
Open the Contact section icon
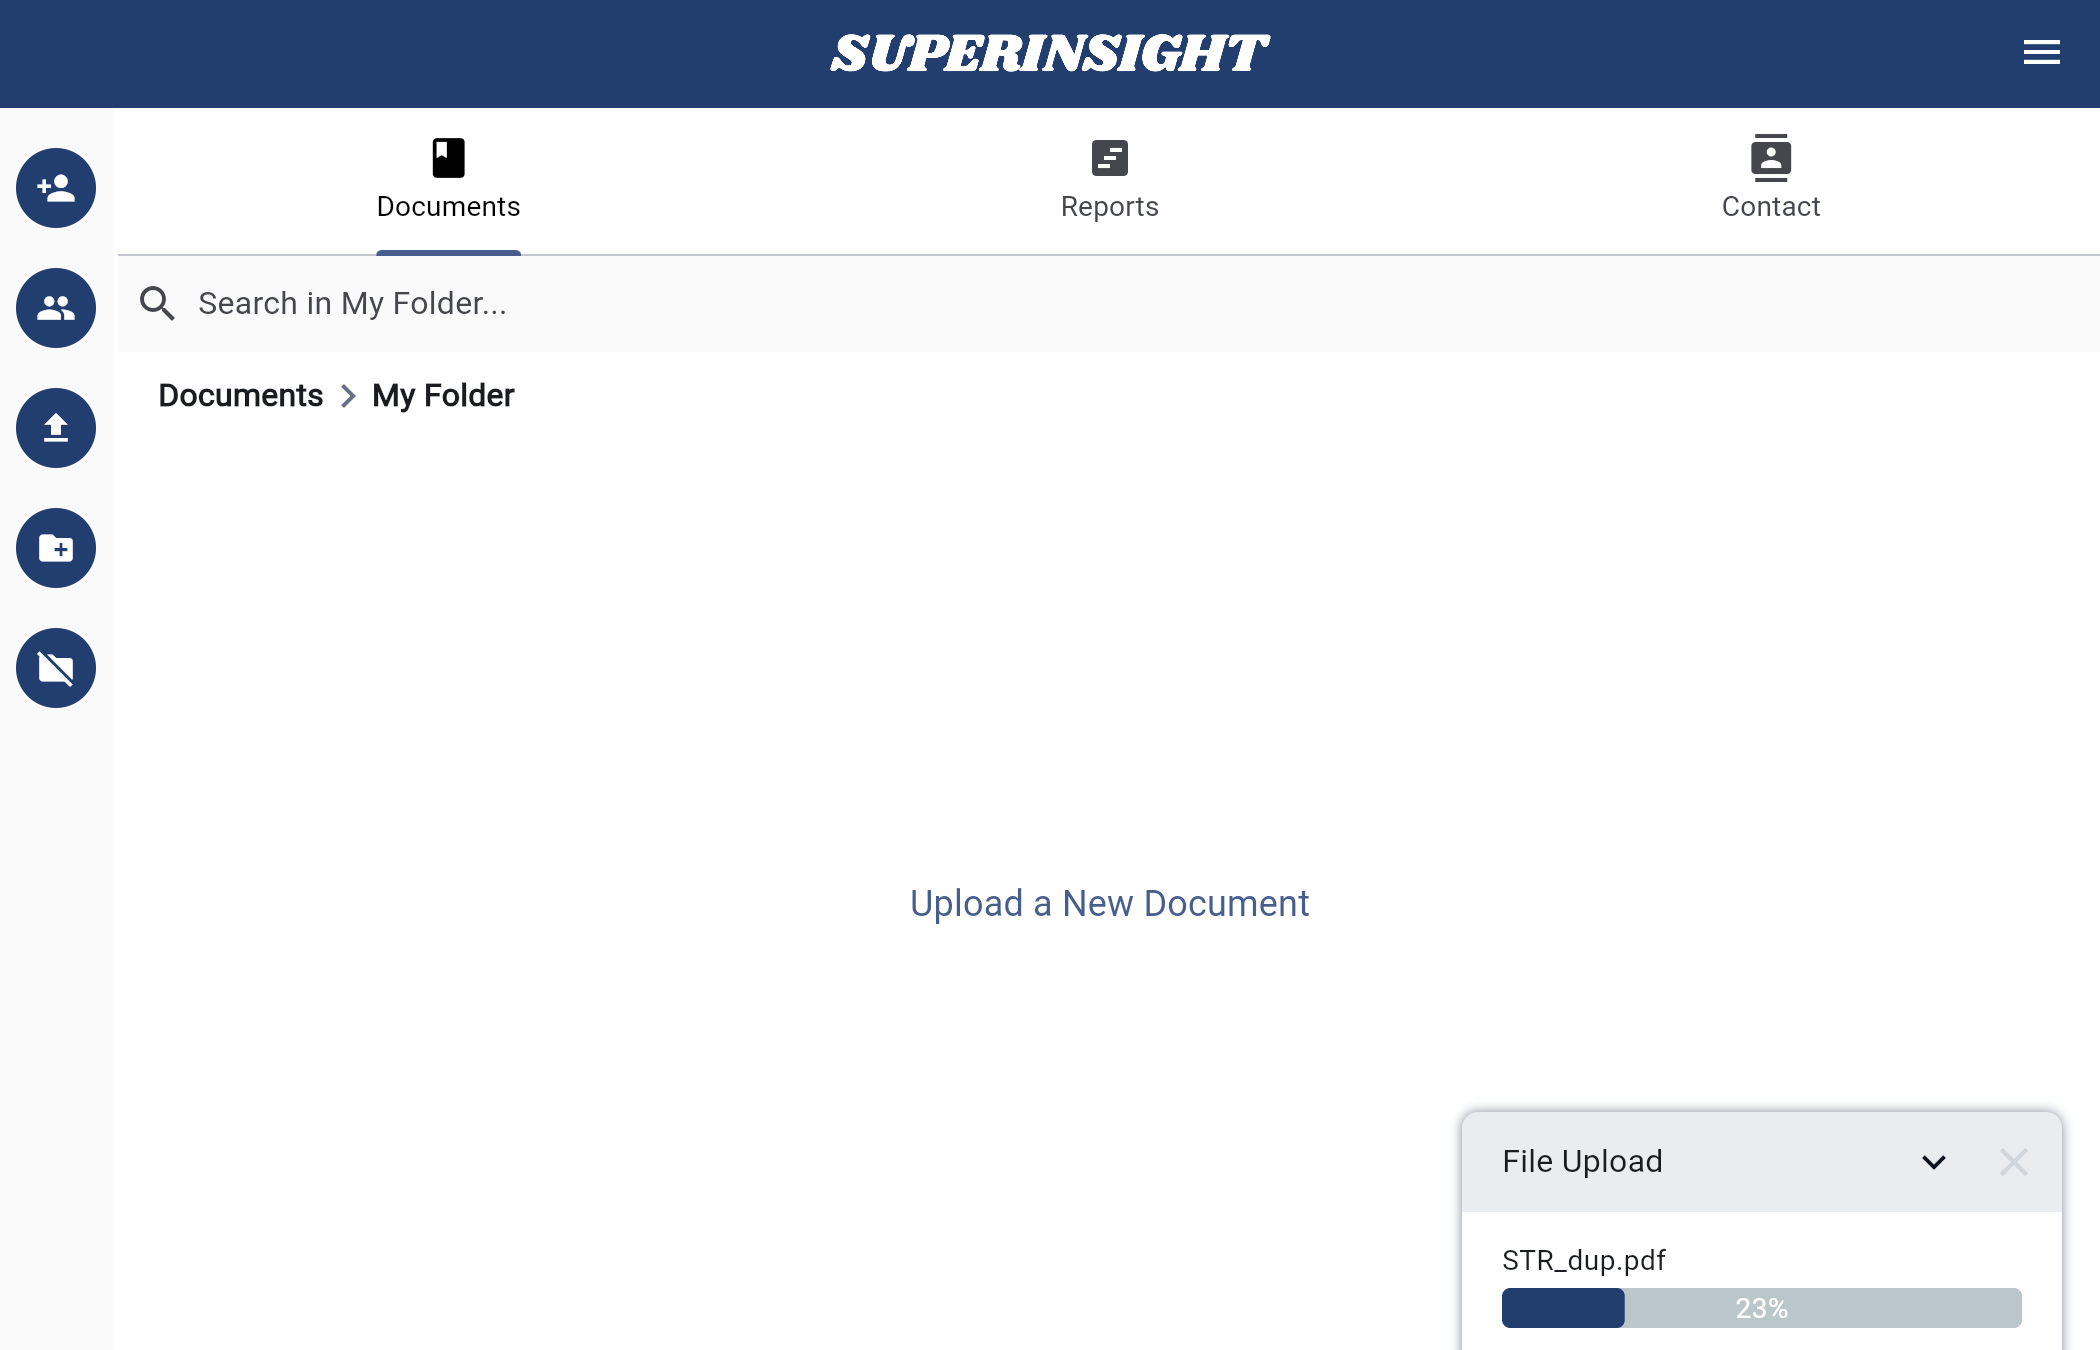pos(1769,158)
